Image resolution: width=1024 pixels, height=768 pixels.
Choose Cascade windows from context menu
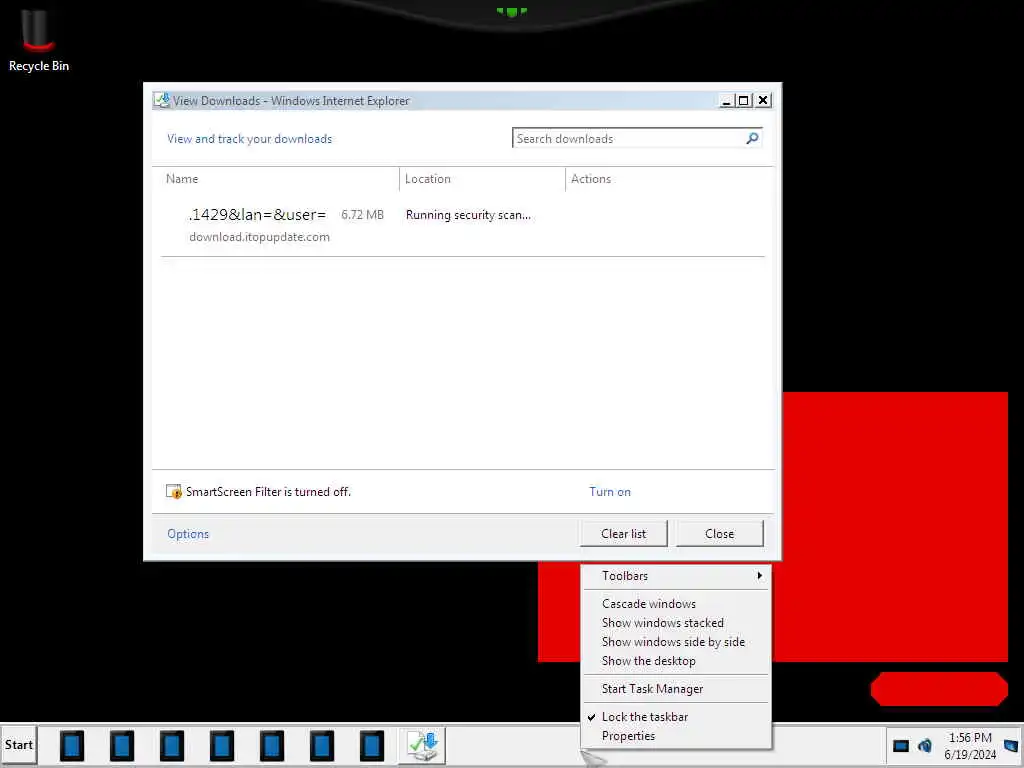[676, 603]
